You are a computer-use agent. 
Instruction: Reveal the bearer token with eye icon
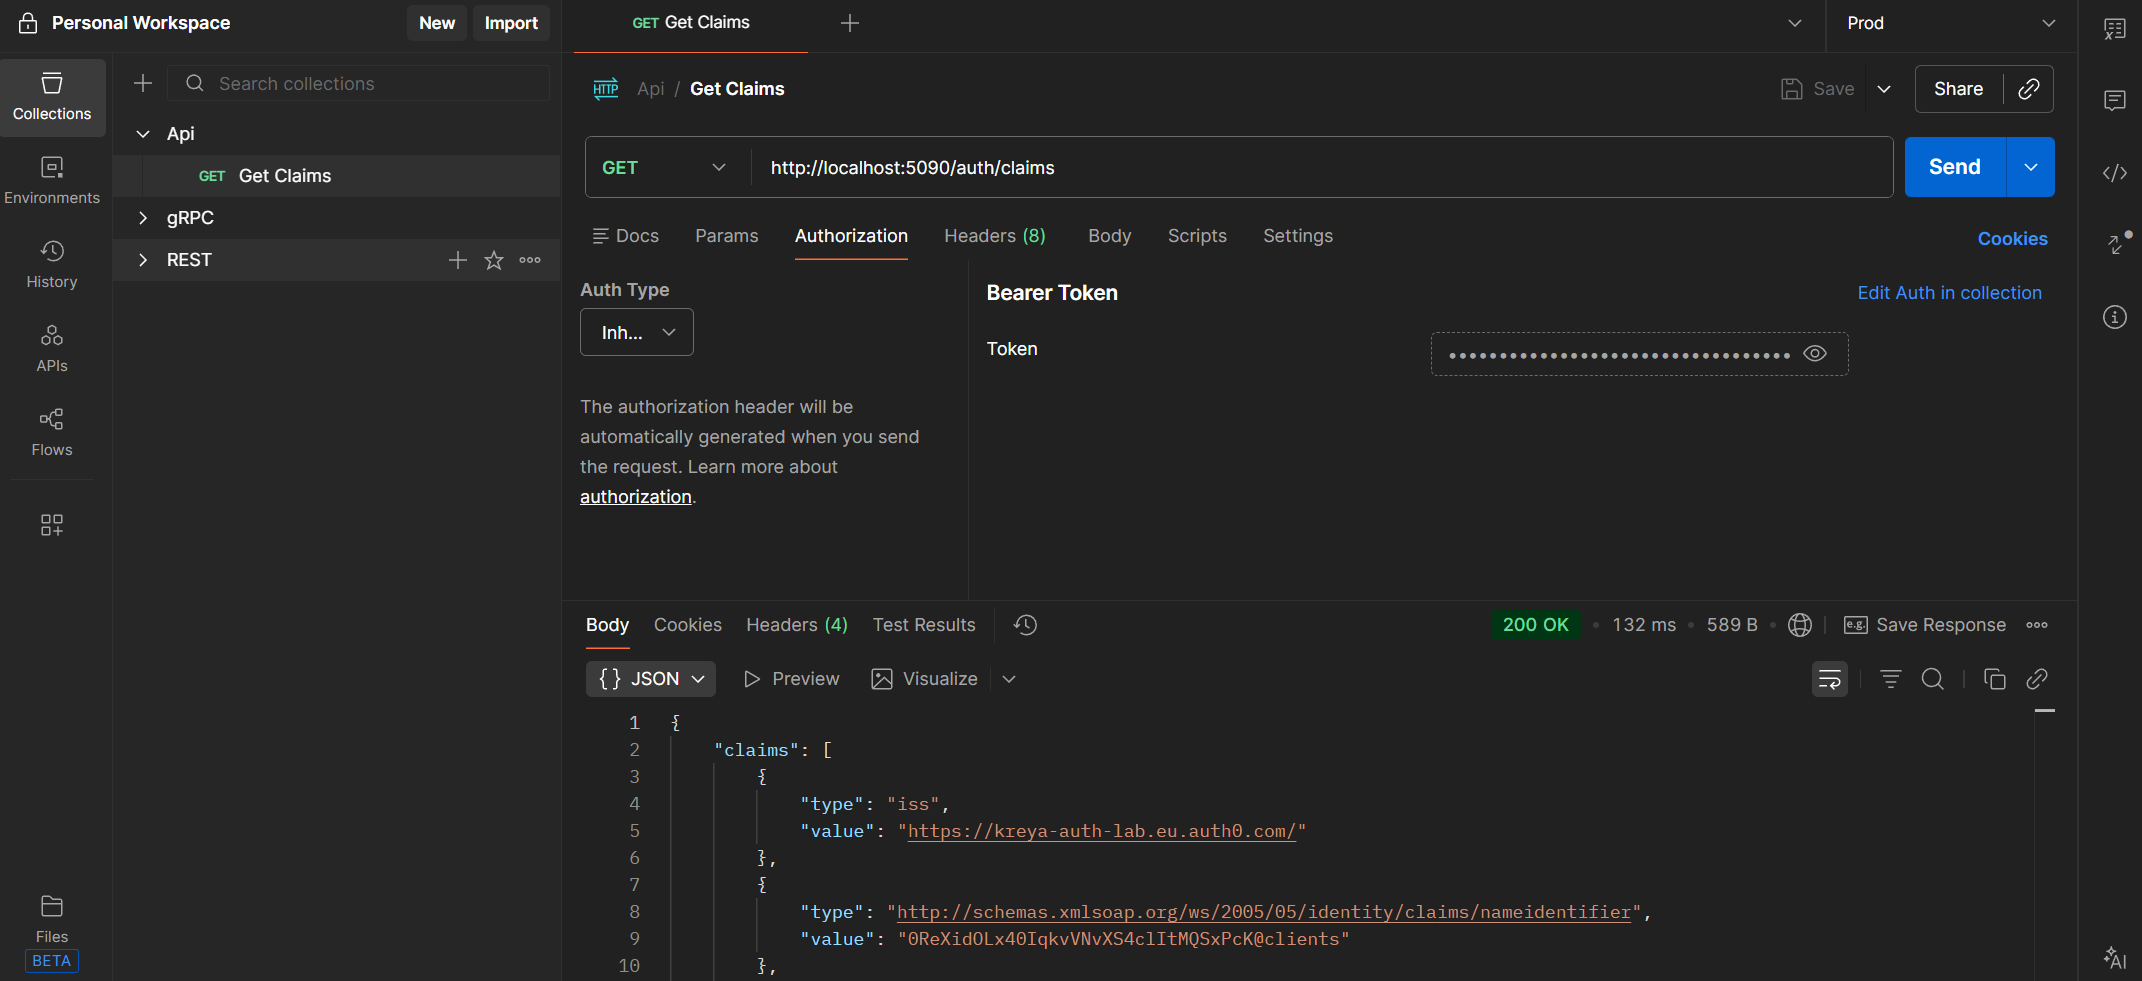(1814, 354)
